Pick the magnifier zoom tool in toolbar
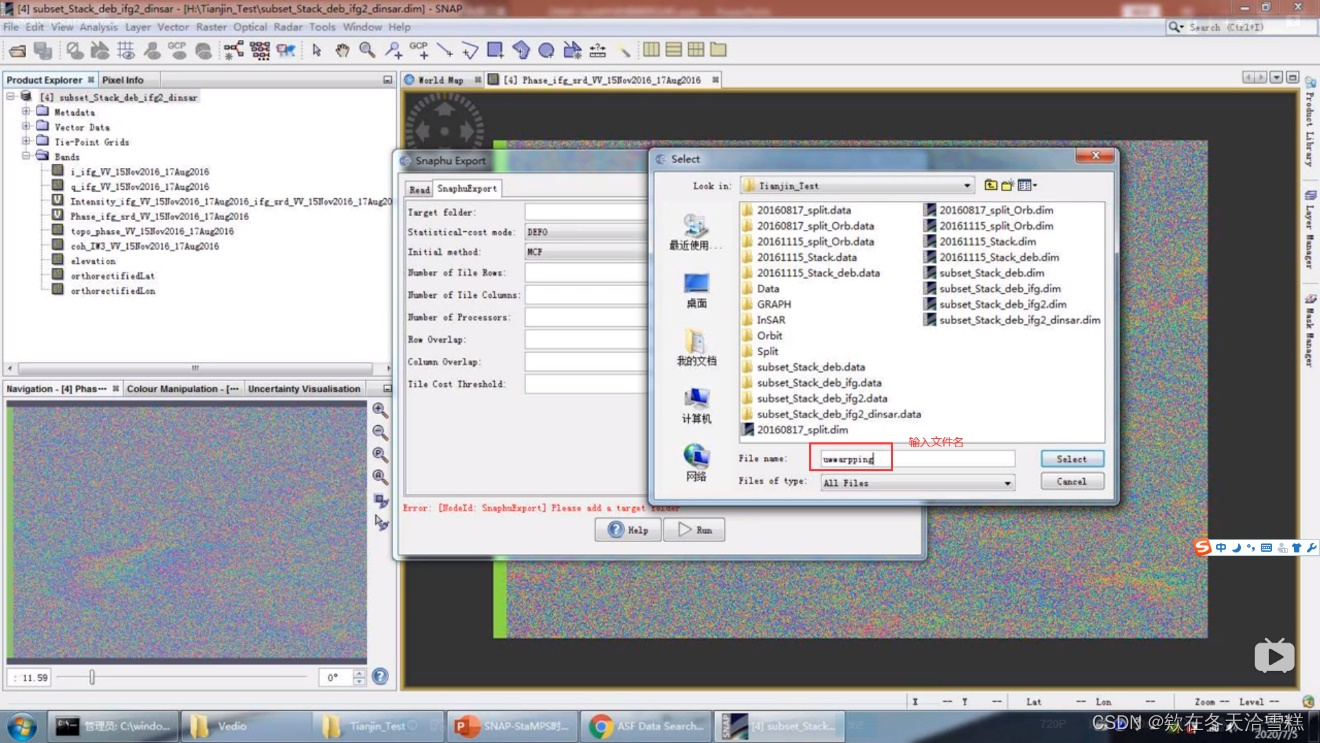The height and width of the screenshot is (743, 1320). click(367, 50)
